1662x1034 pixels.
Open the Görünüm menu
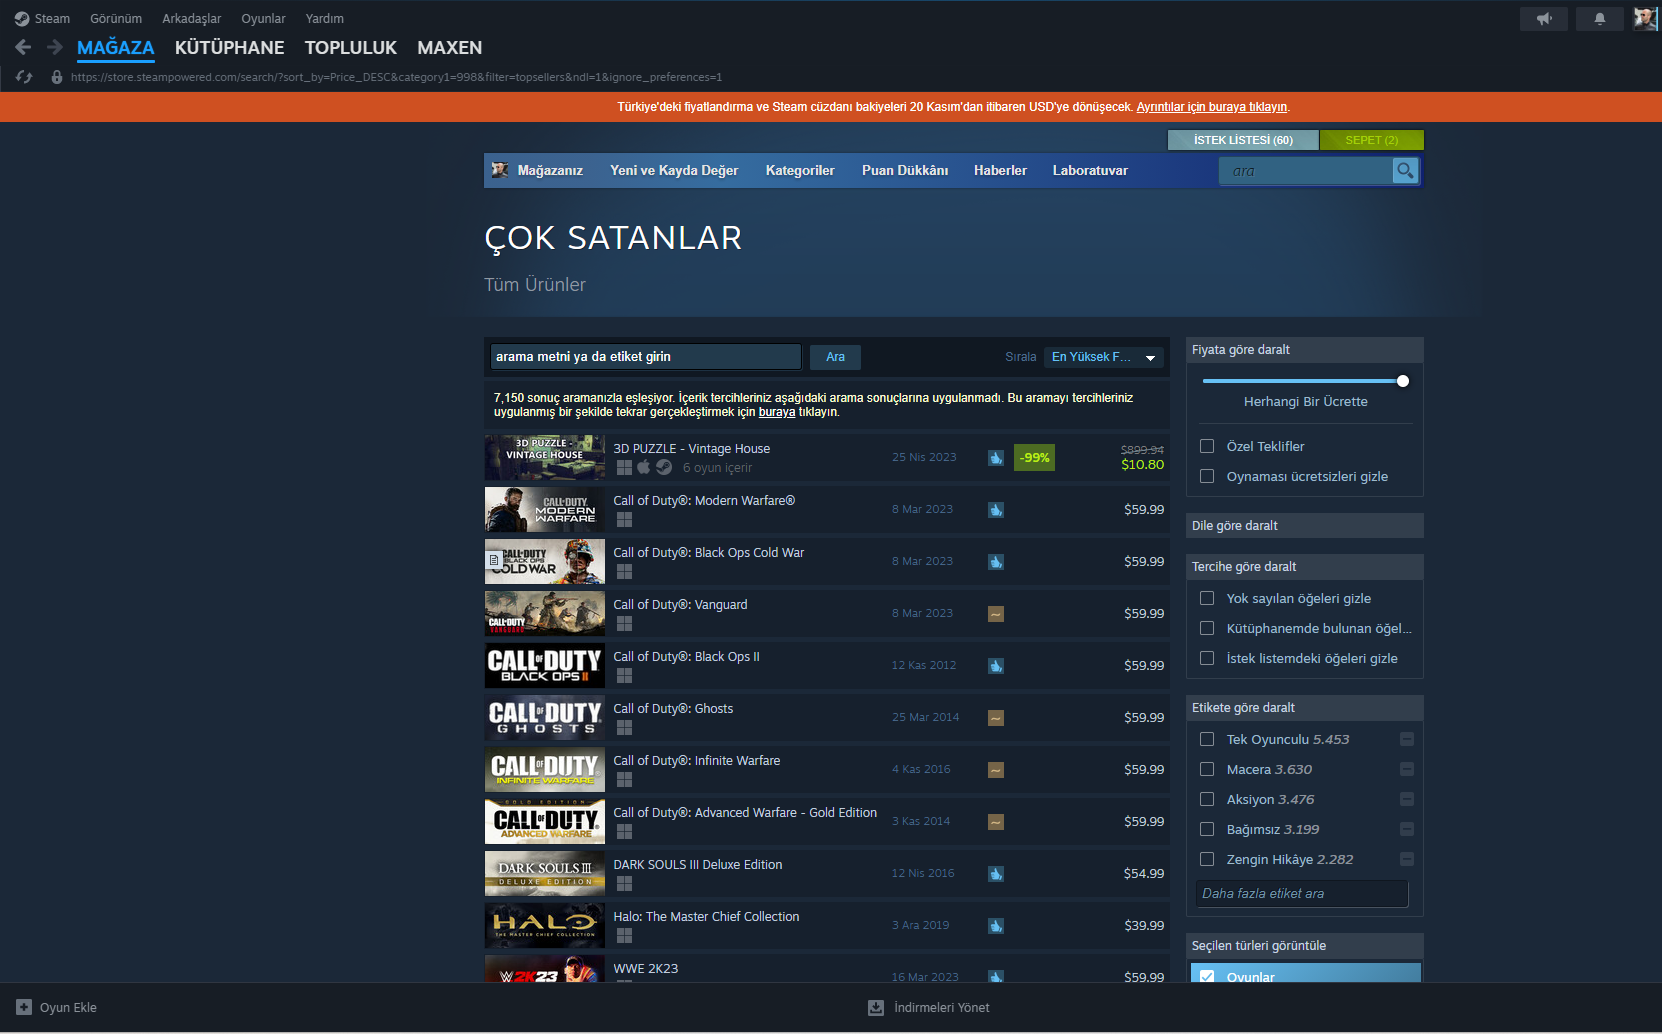(x=116, y=19)
